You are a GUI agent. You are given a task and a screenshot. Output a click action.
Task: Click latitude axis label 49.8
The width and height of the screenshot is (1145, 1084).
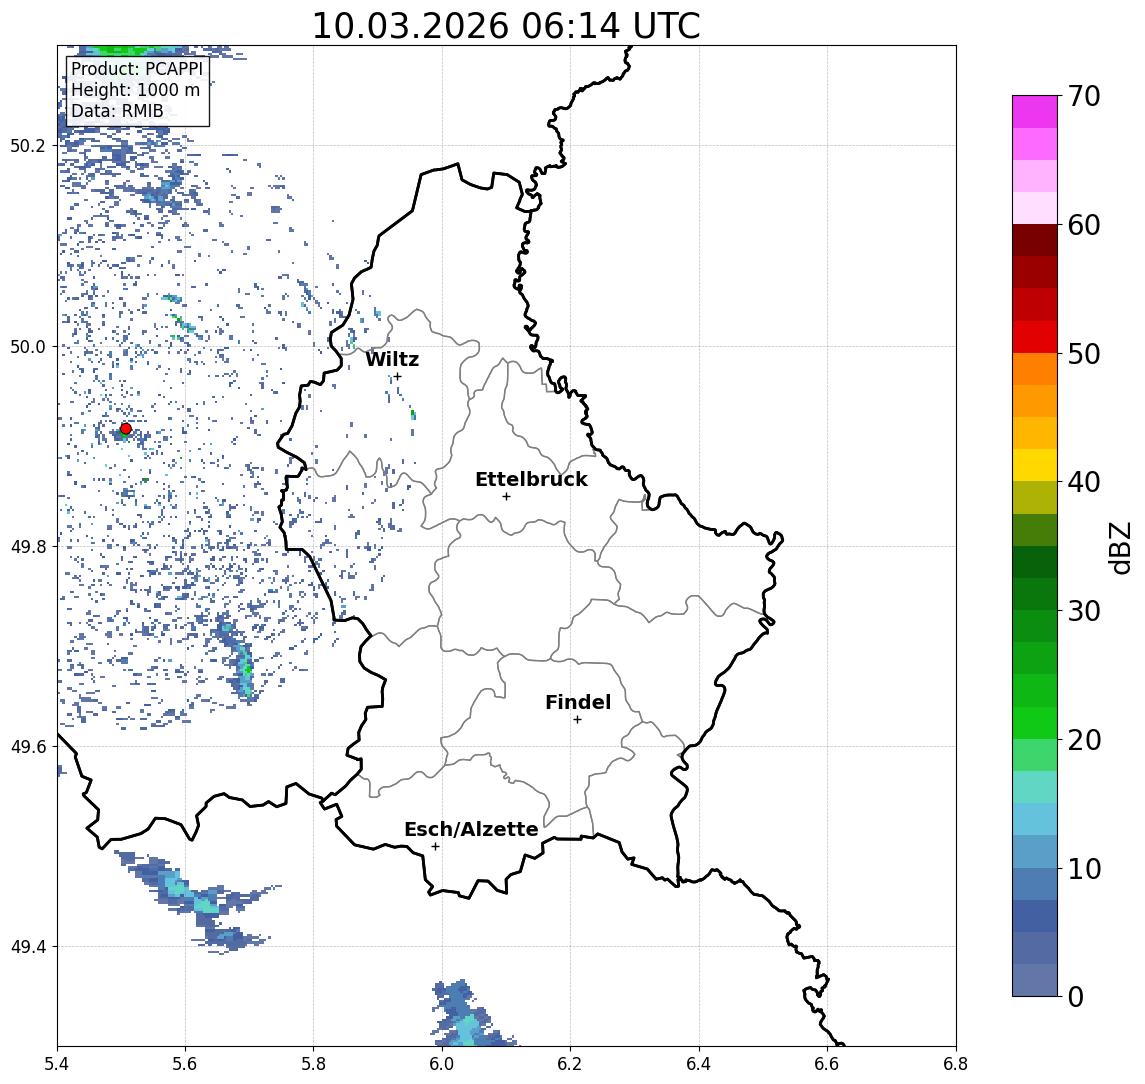click(x=28, y=546)
